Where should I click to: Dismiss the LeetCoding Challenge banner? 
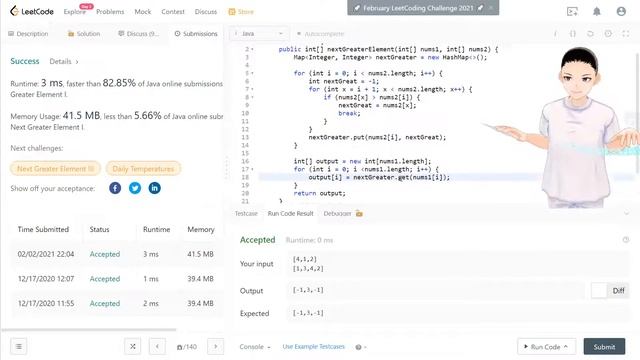[x=491, y=7]
